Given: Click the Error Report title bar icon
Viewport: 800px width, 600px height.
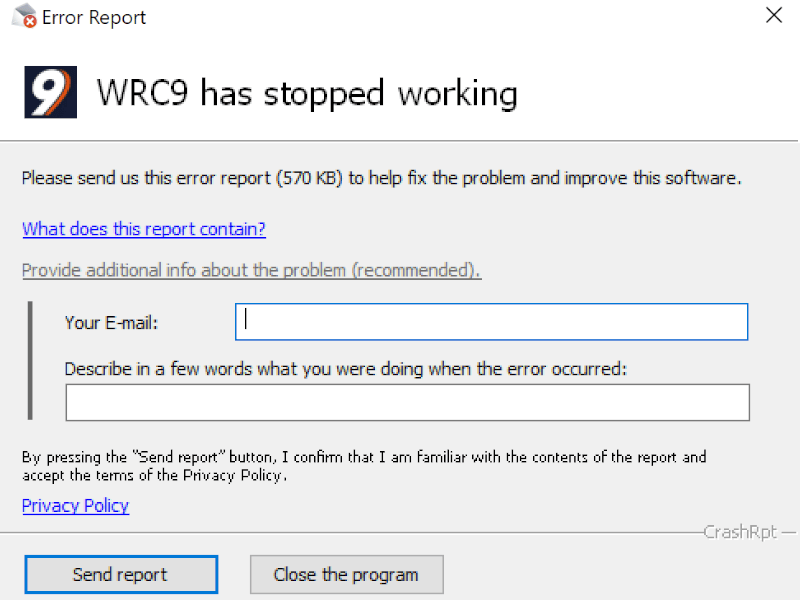Looking at the screenshot, I should [x=24, y=17].
